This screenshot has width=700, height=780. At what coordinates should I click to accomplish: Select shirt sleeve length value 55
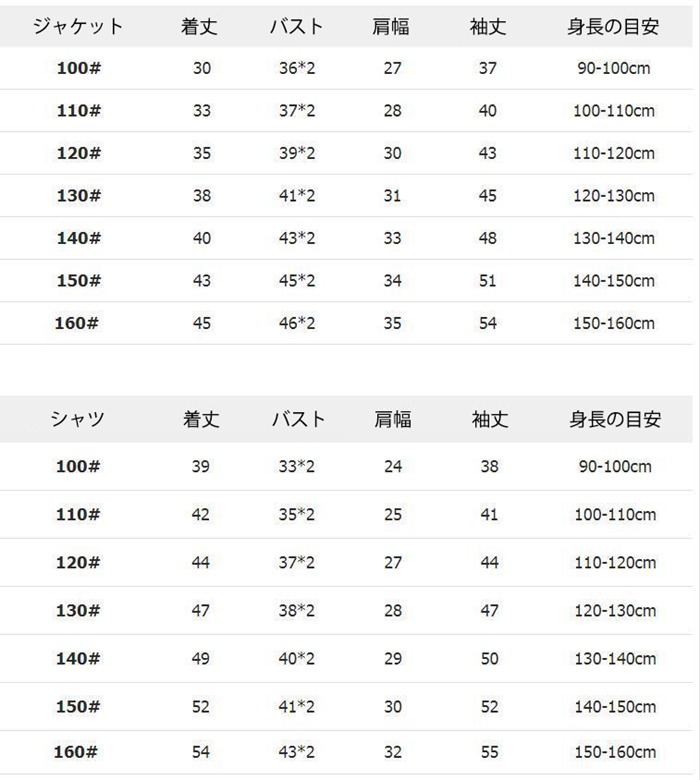489,750
